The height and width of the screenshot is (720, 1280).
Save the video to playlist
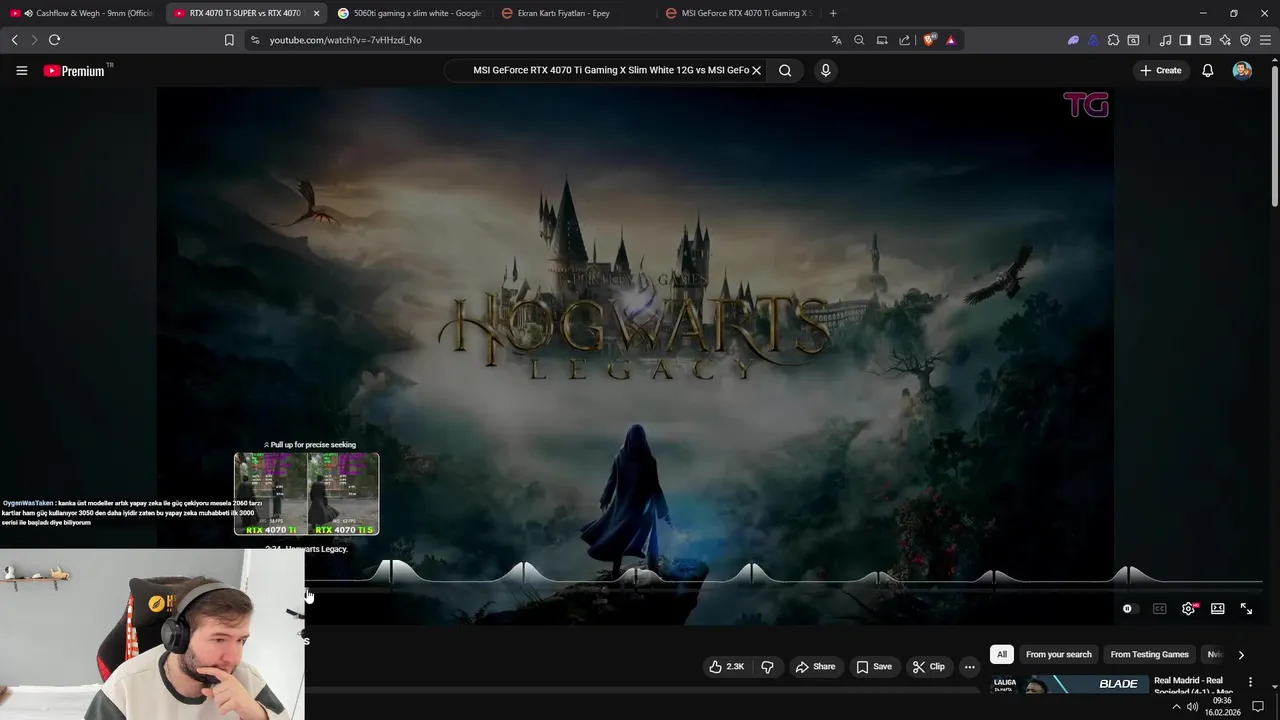[x=874, y=667]
